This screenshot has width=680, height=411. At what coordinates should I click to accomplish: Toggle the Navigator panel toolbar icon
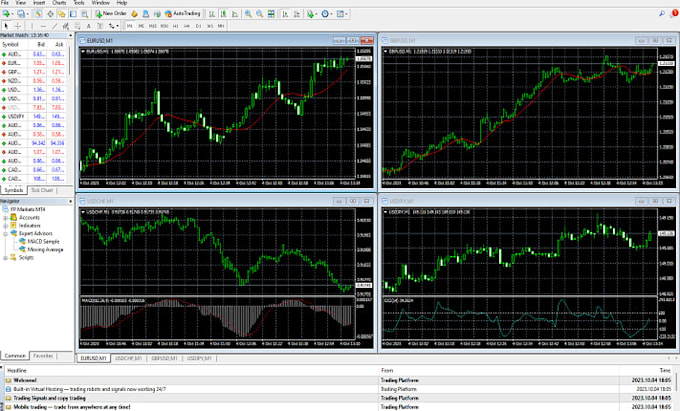tap(61, 14)
